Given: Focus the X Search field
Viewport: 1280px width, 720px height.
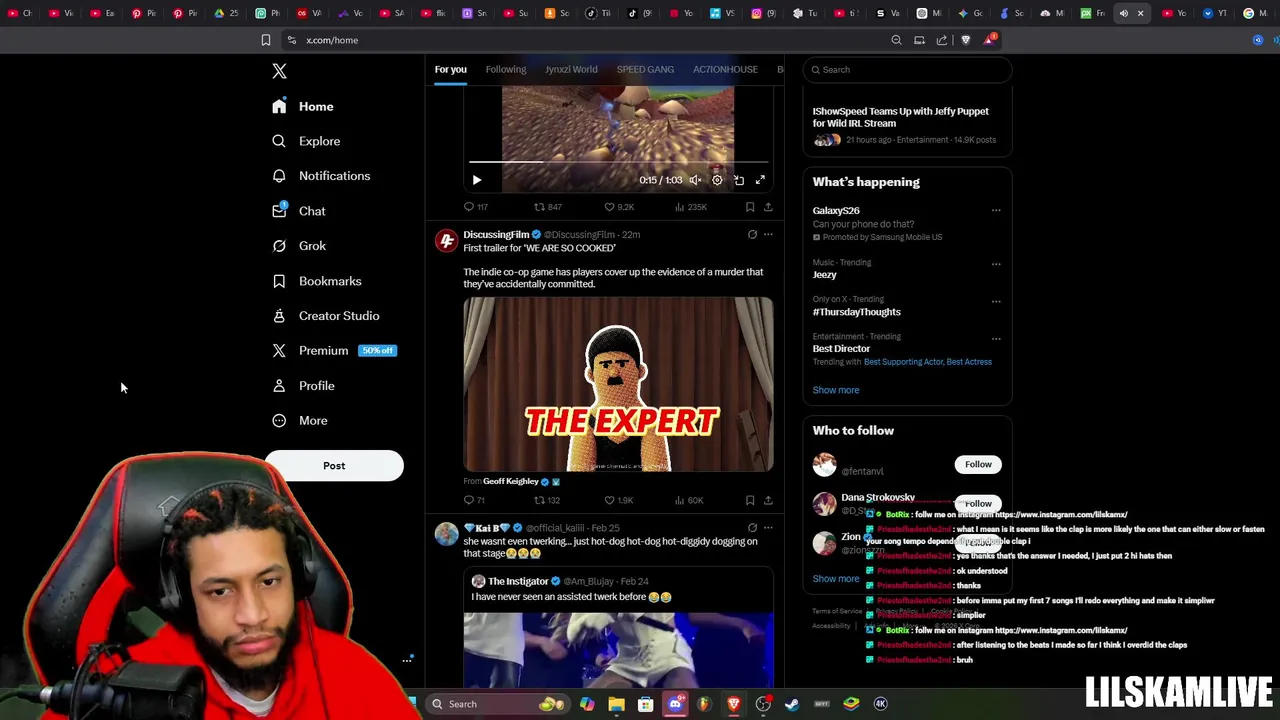Looking at the screenshot, I should pyautogui.click(x=907, y=70).
